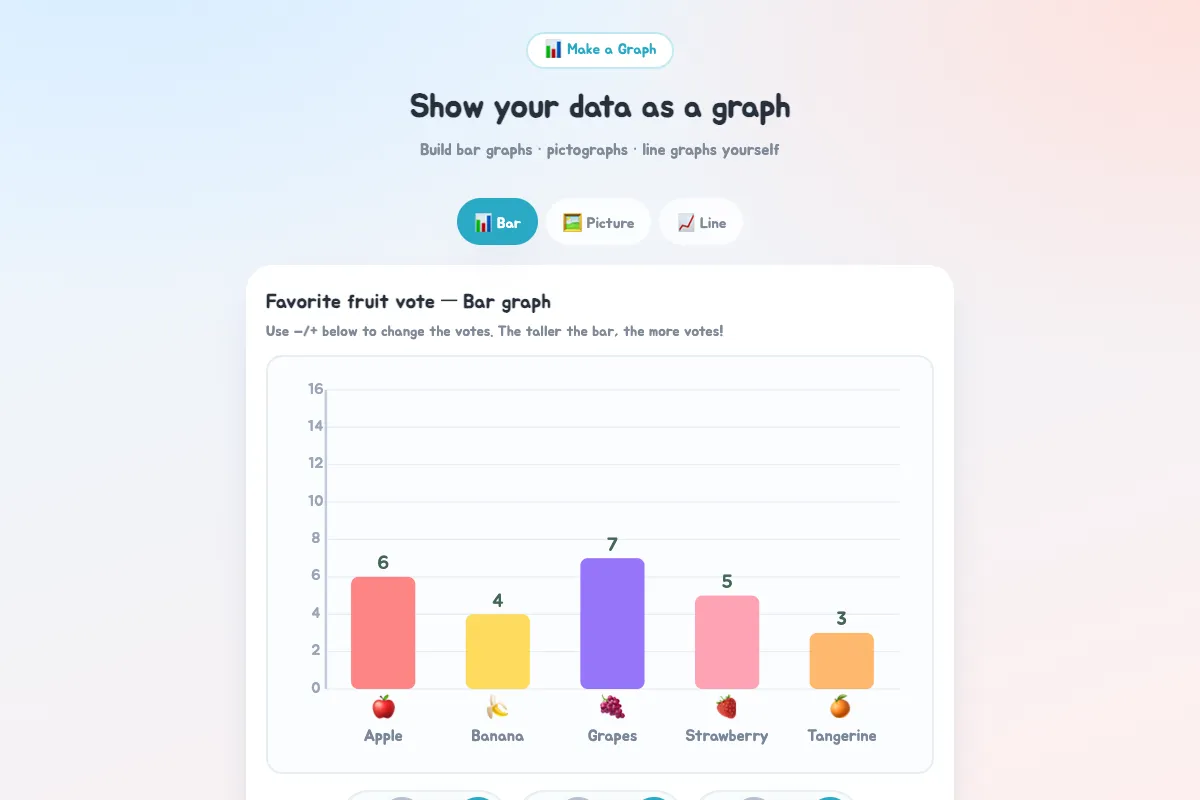The width and height of the screenshot is (1200, 800).
Task: Click the tangerine emoji icon
Action: point(841,707)
